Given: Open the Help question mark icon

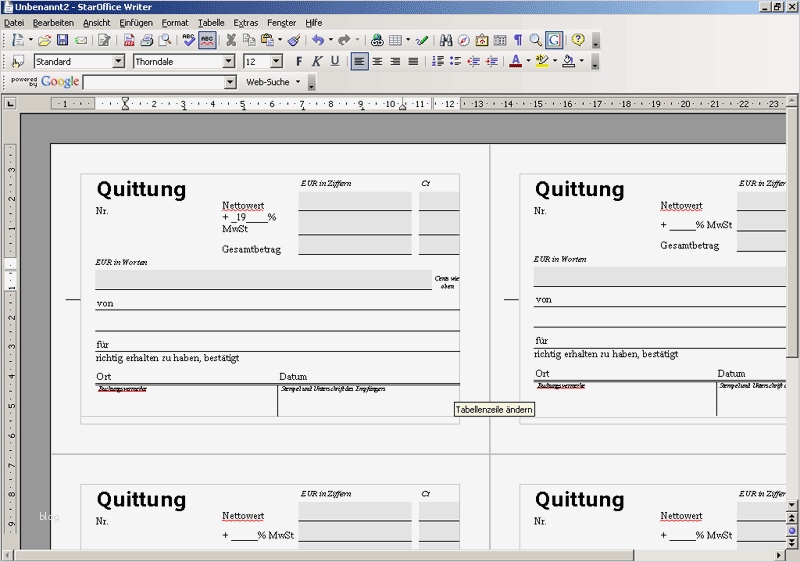Looking at the screenshot, I should pos(578,41).
